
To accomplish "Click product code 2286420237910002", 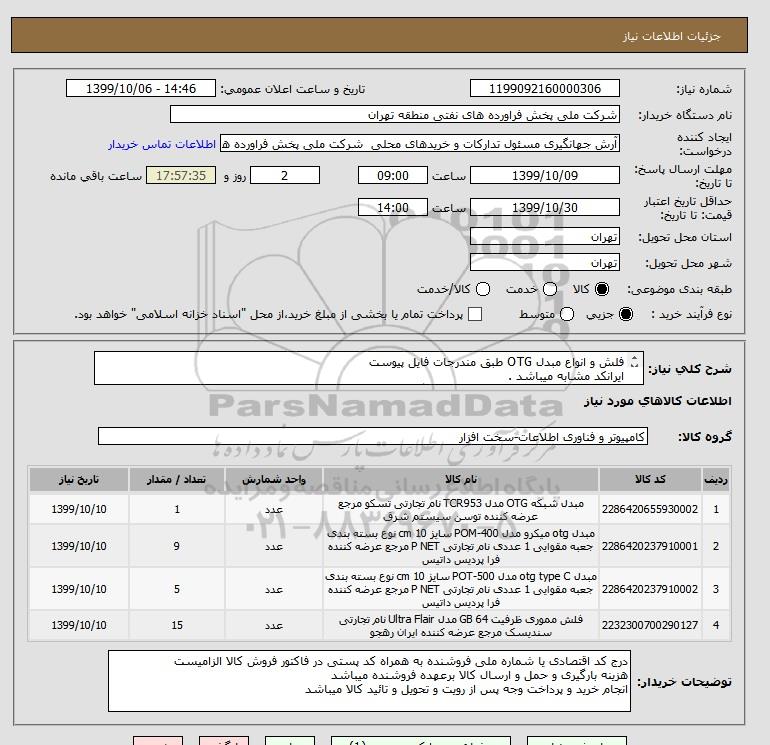I will click(650, 589).
